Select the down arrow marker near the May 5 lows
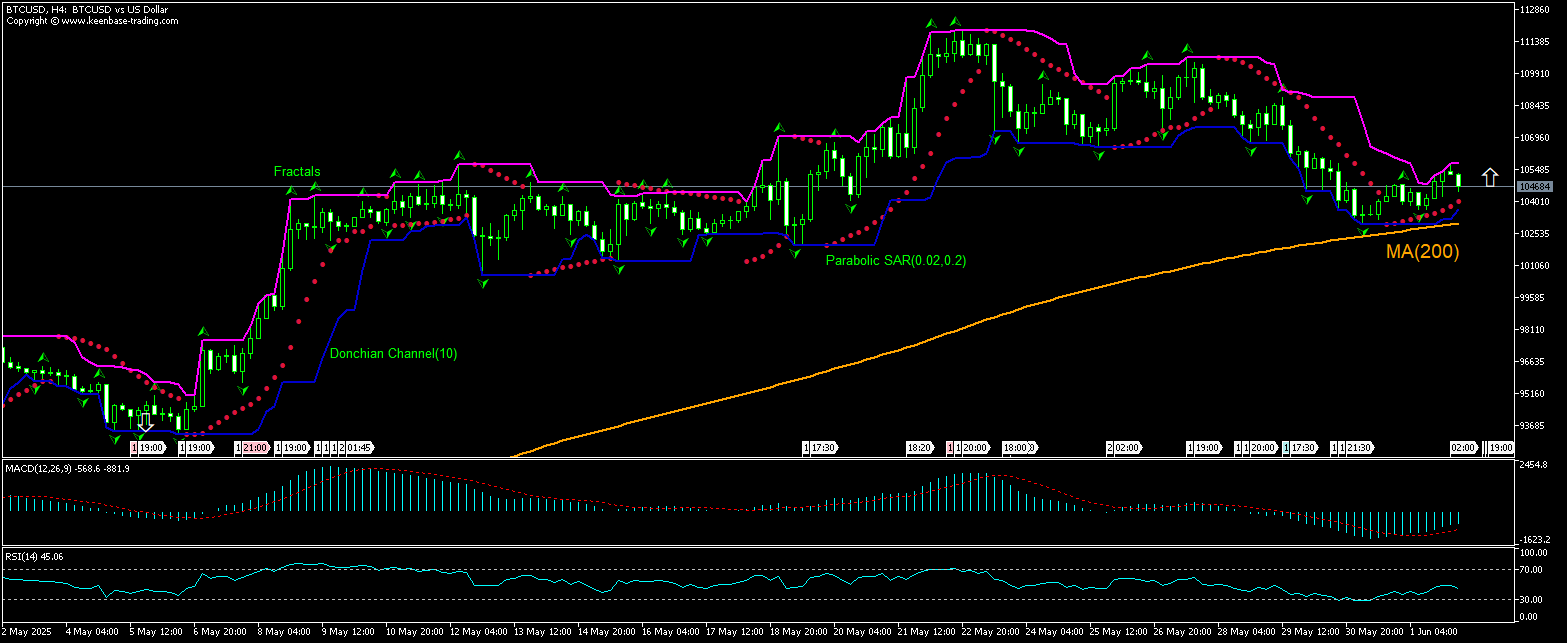 (x=148, y=424)
